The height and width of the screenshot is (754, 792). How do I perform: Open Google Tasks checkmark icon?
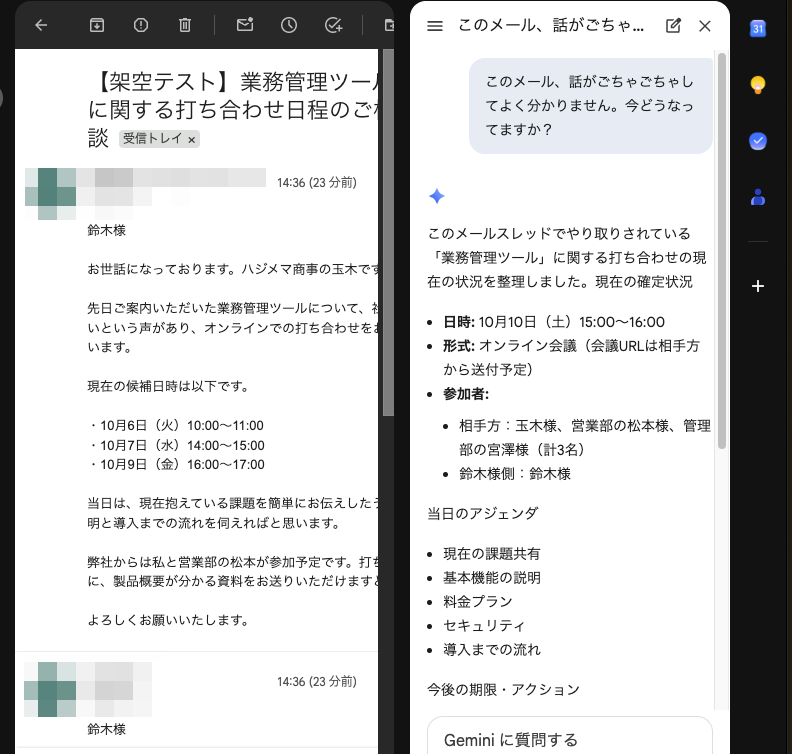(758, 141)
